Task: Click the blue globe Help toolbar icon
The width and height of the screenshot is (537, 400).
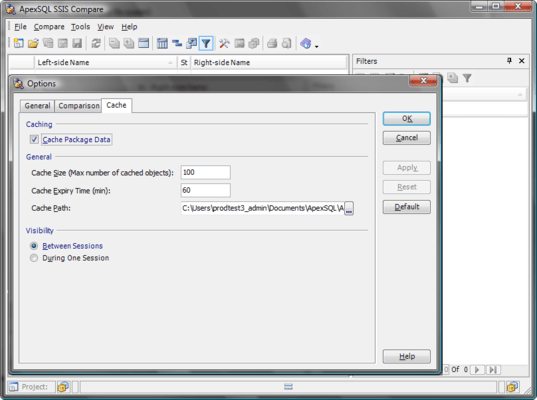Action: pyautogui.click(x=305, y=43)
